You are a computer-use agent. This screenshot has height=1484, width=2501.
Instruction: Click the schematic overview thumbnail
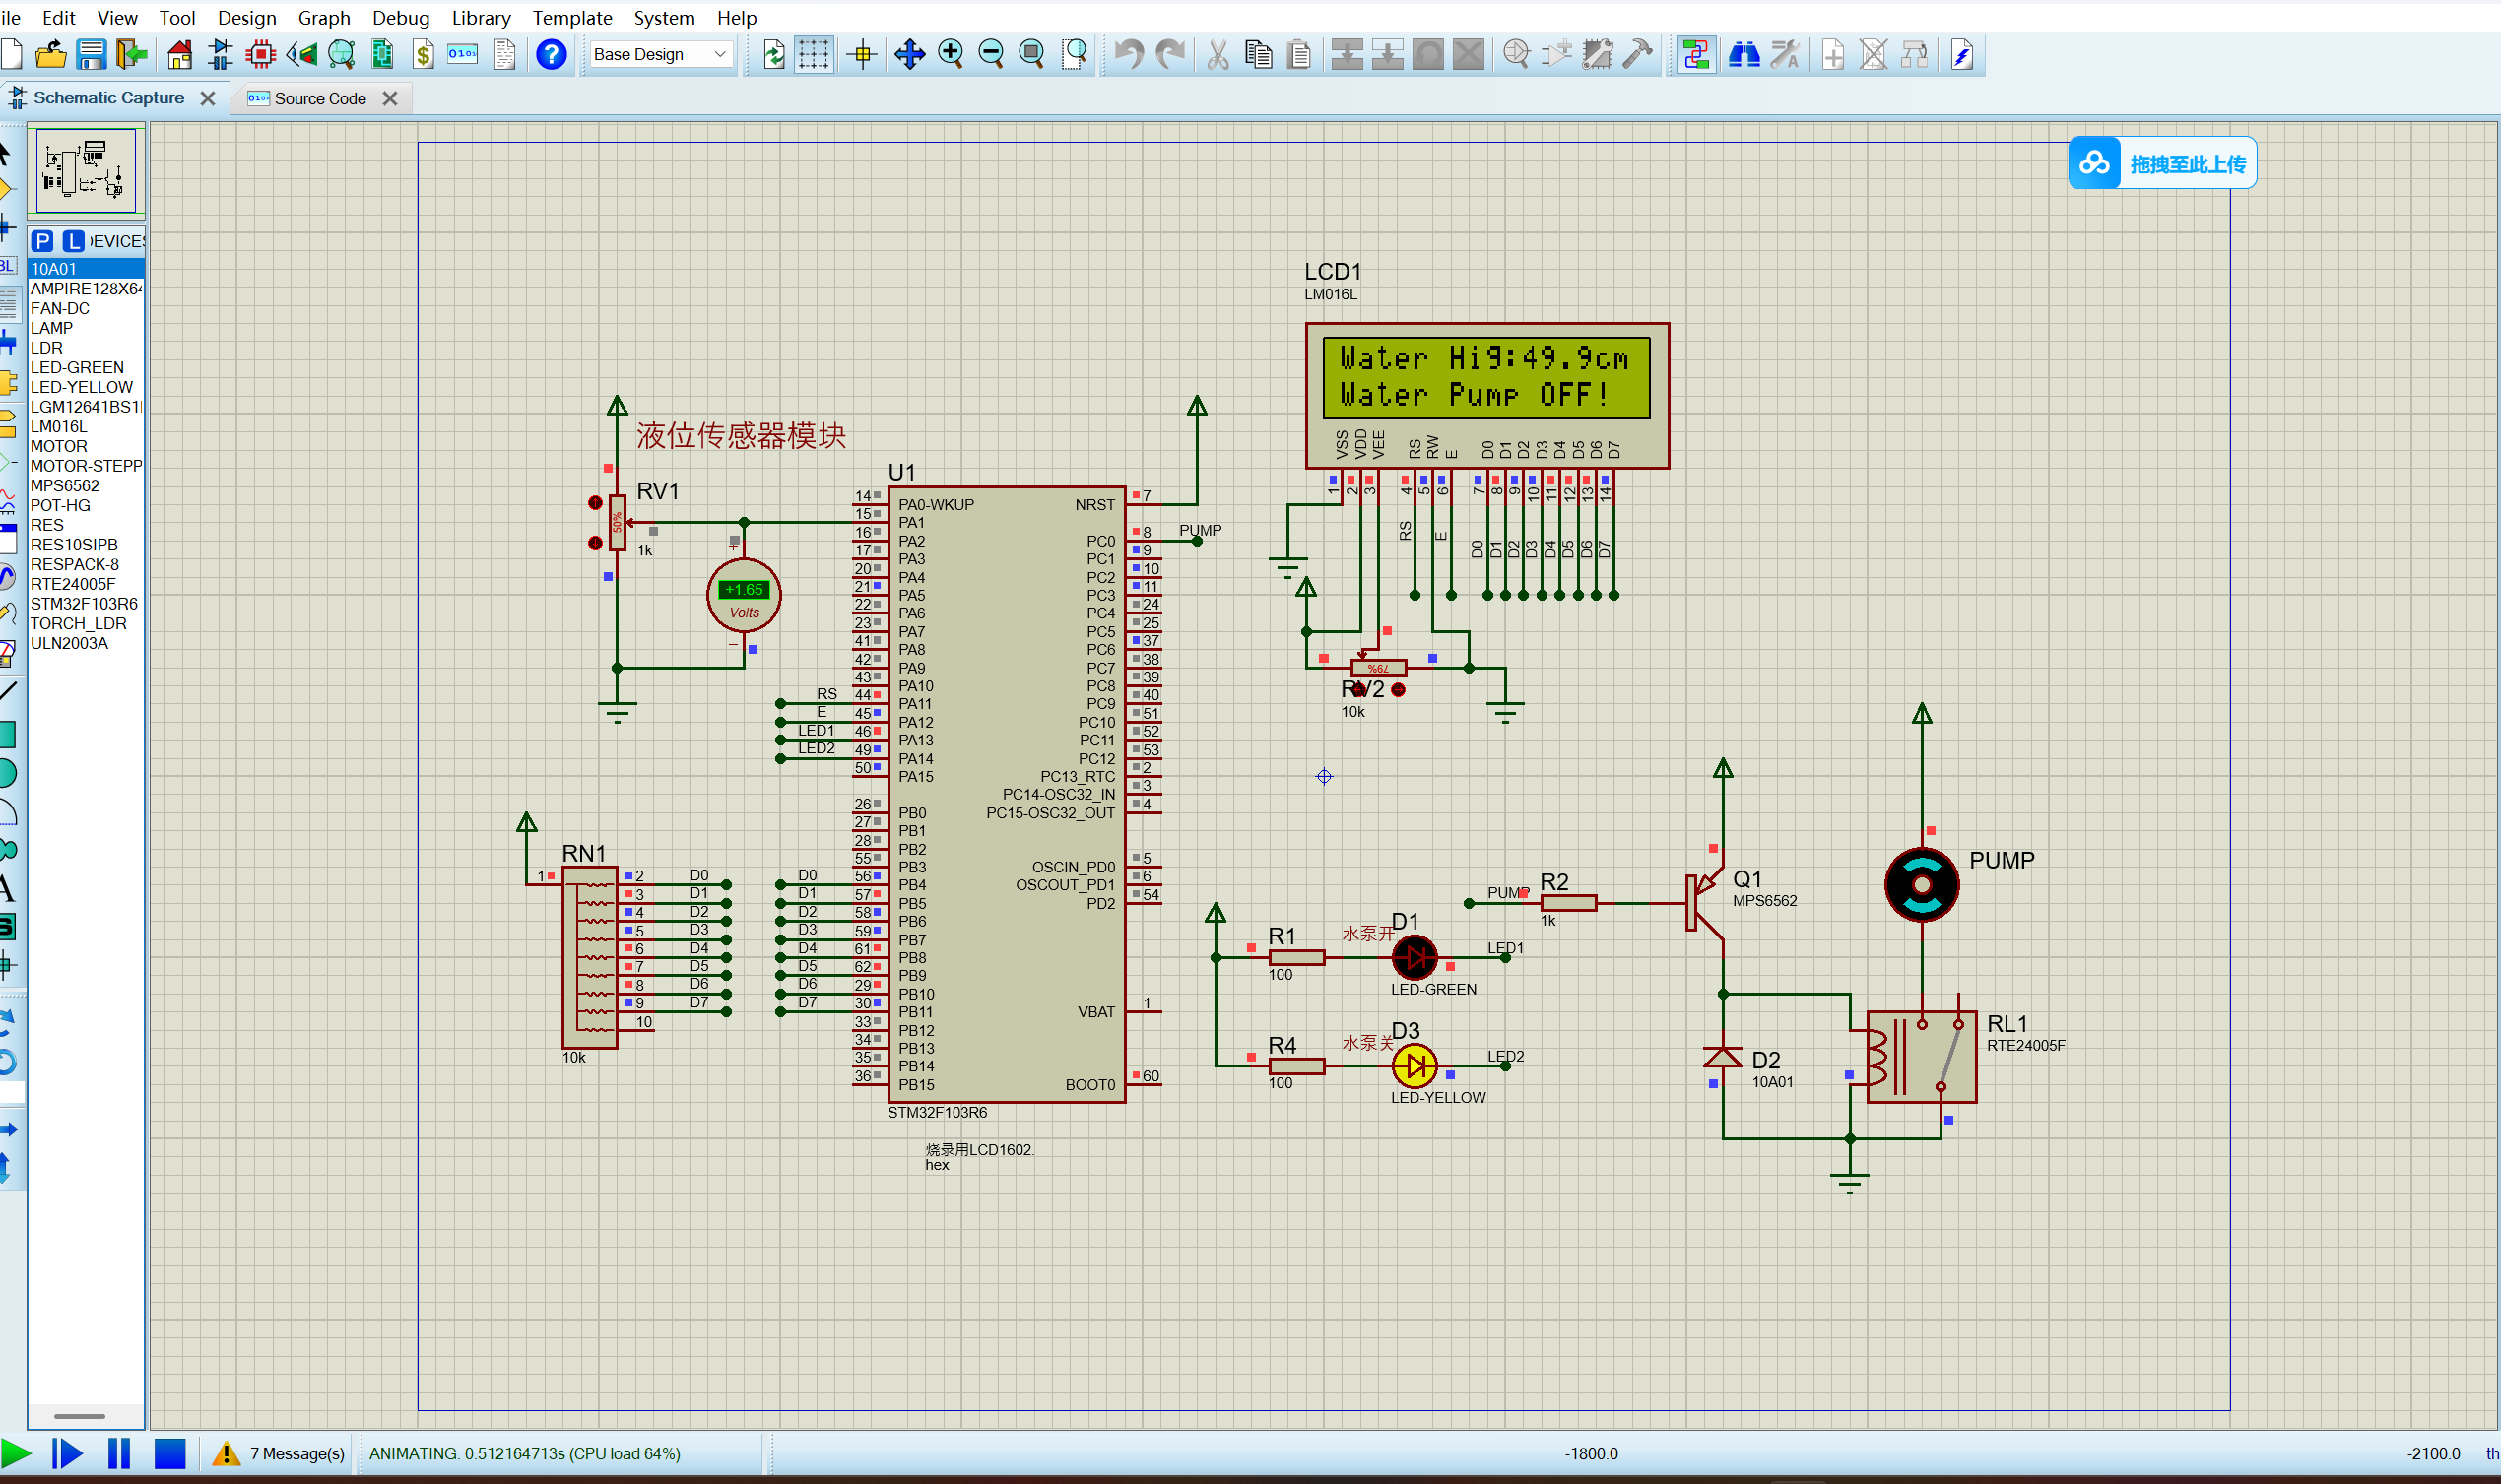click(86, 171)
